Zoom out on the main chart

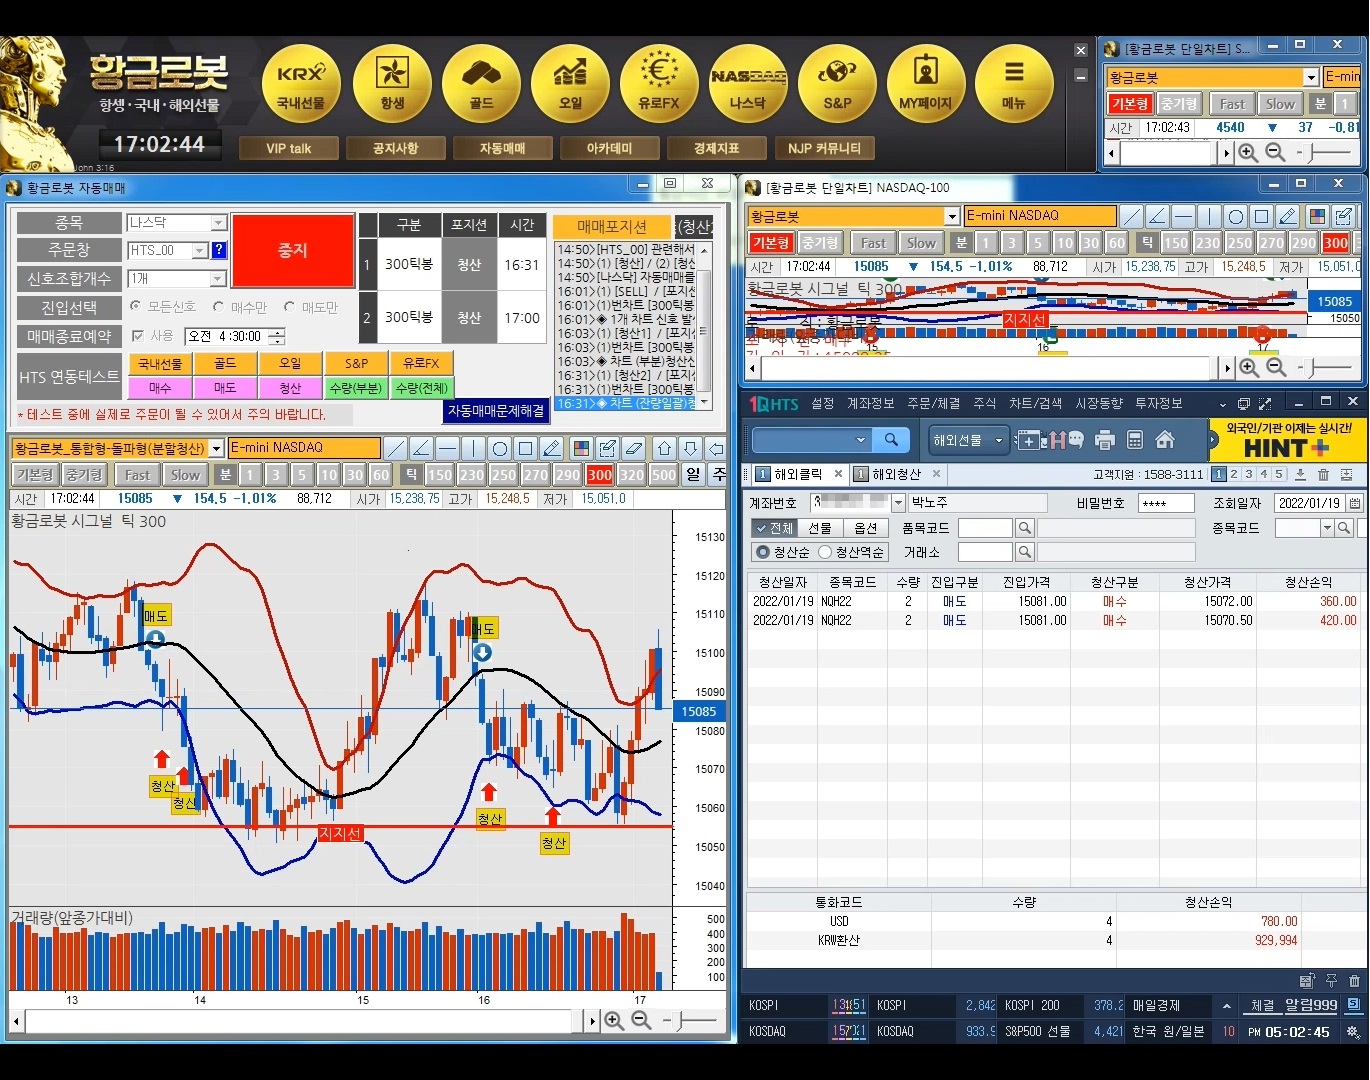[641, 1021]
